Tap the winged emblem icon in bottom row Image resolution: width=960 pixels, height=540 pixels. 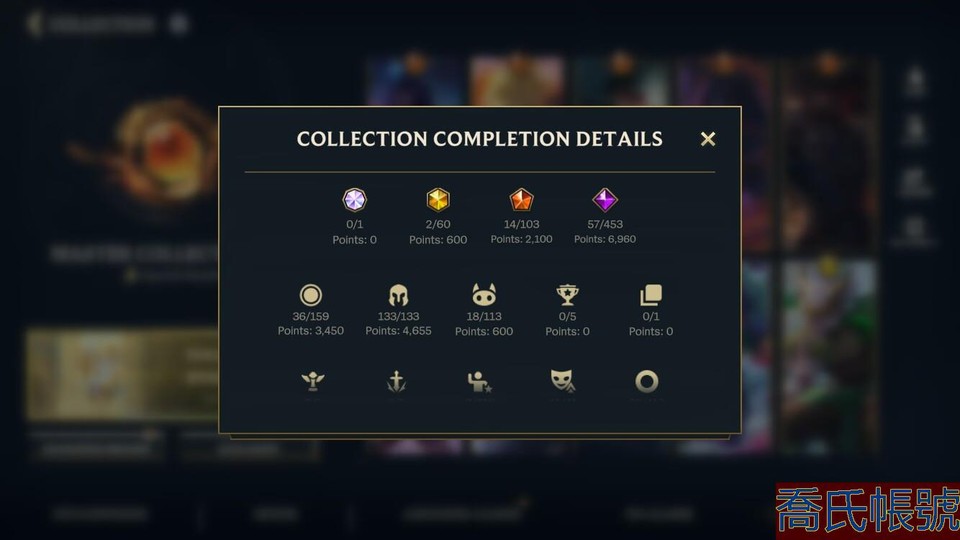(313, 381)
